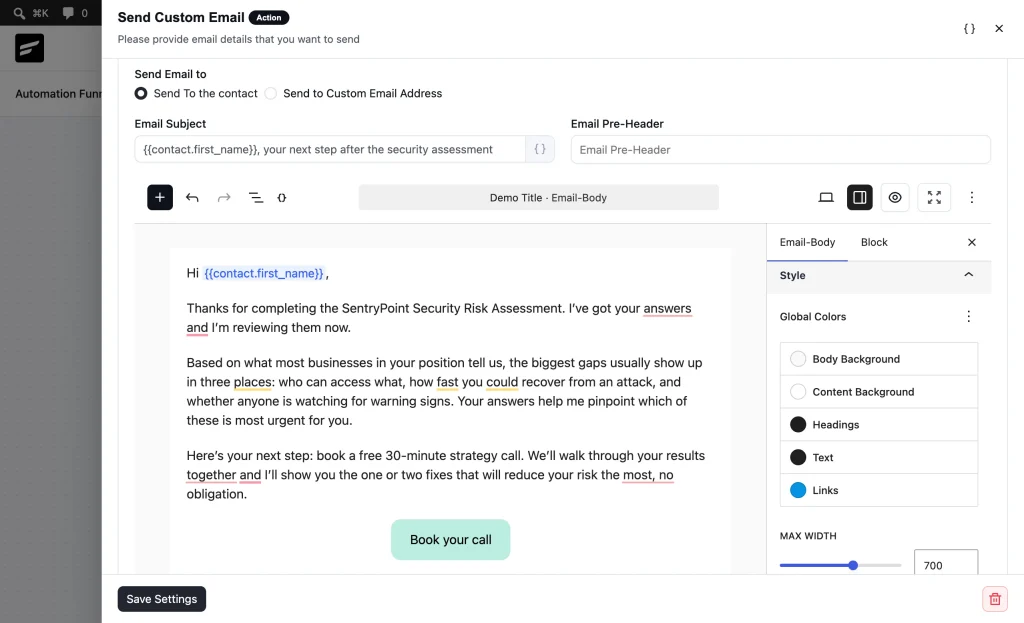
Task: Open editor options three-dot menu
Action: tap(972, 197)
